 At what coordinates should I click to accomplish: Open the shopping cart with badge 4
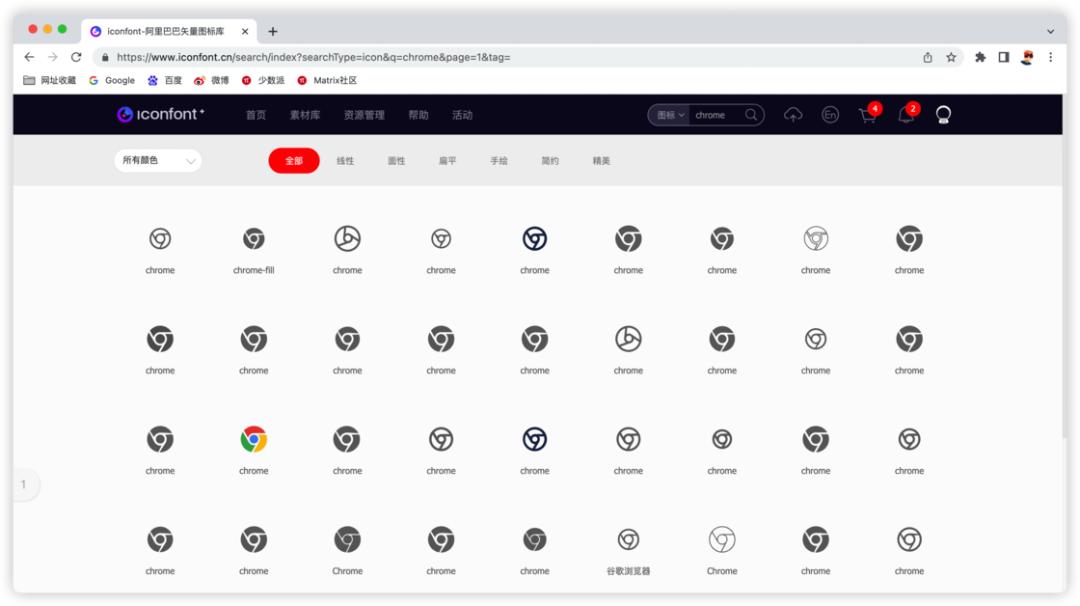(869, 114)
